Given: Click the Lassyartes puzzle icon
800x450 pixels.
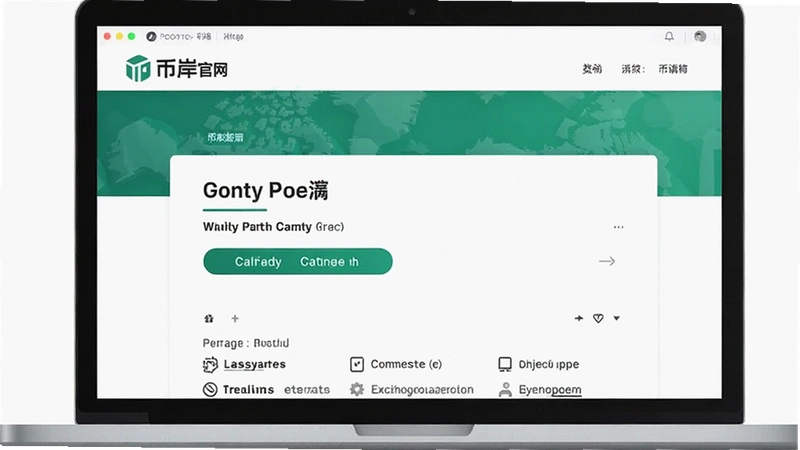Looking at the screenshot, I should pos(210,364).
